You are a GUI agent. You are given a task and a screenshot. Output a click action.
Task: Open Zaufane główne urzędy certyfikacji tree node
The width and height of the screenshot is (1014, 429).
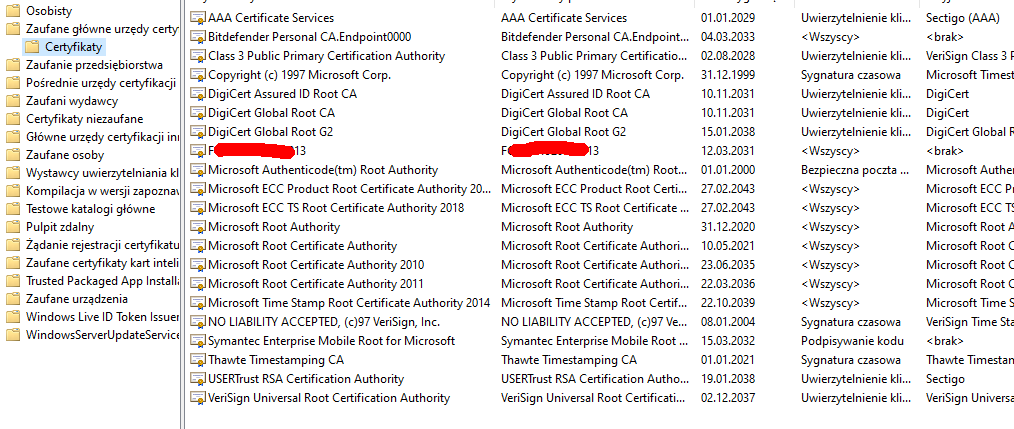tap(102, 28)
